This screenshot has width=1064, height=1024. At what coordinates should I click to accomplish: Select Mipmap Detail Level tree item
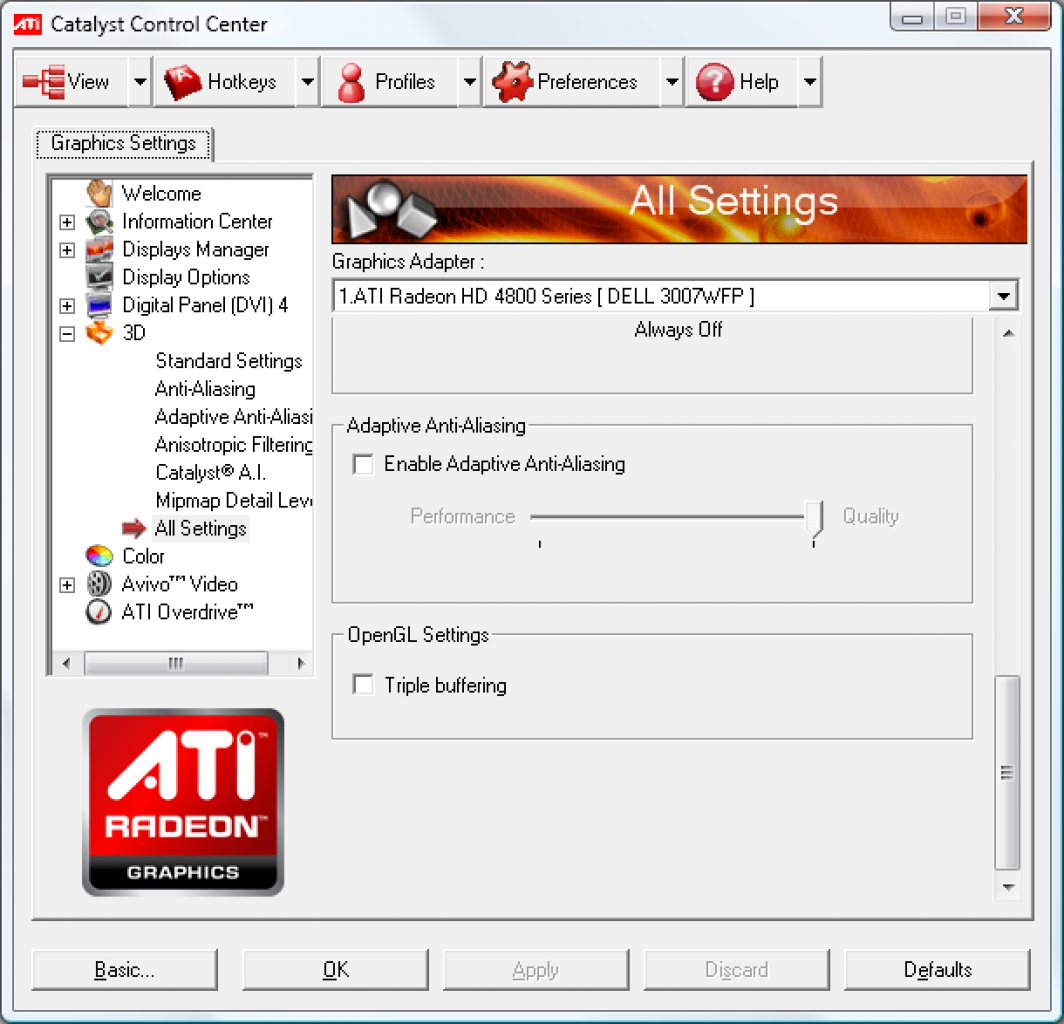click(233, 500)
